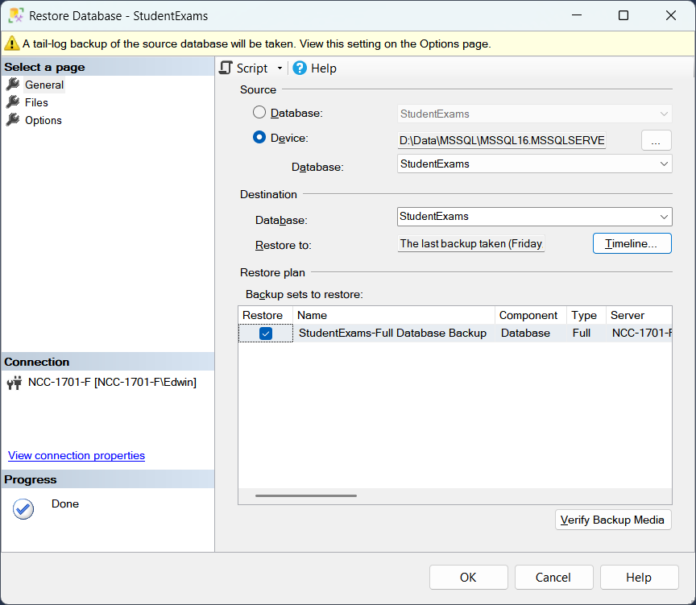Cancel the restore dialog

[x=554, y=577]
